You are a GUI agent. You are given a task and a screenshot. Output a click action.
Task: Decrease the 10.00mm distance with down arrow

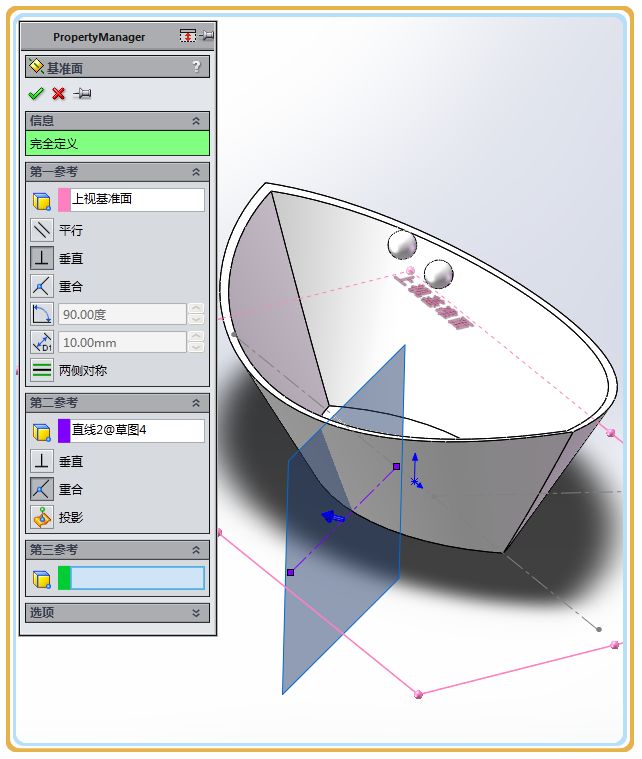pos(196,348)
